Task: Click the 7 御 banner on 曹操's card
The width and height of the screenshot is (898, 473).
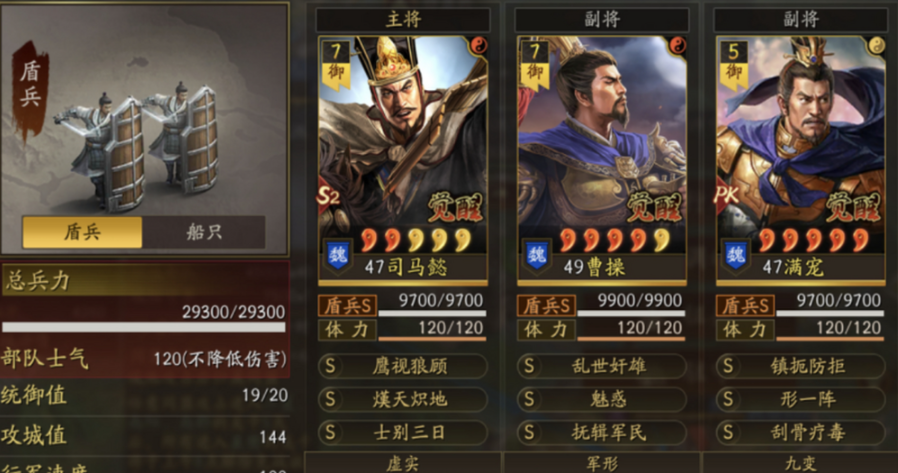Action: click(x=534, y=65)
